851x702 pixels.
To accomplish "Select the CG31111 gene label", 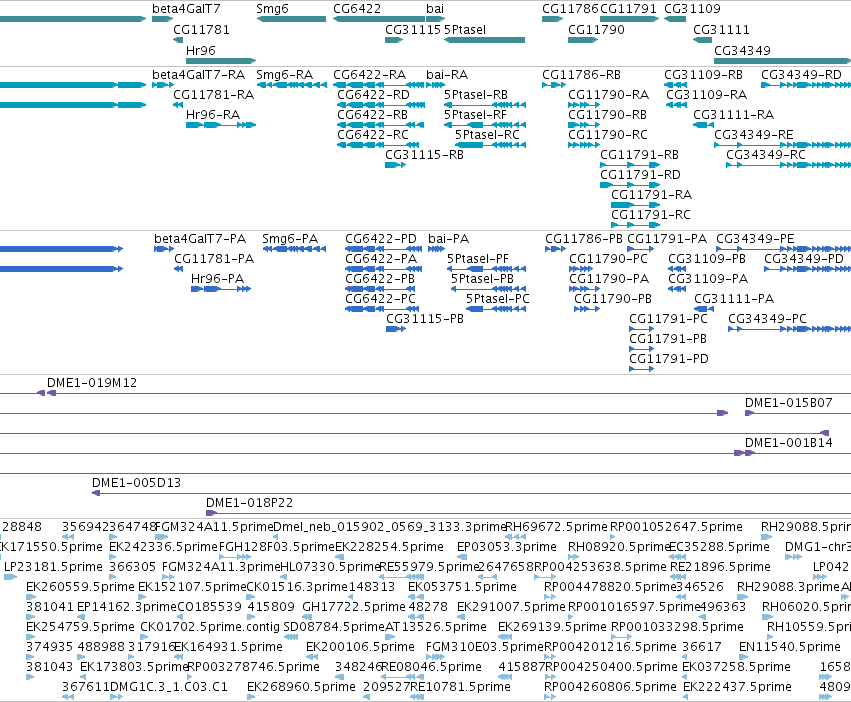I will [721, 29].
